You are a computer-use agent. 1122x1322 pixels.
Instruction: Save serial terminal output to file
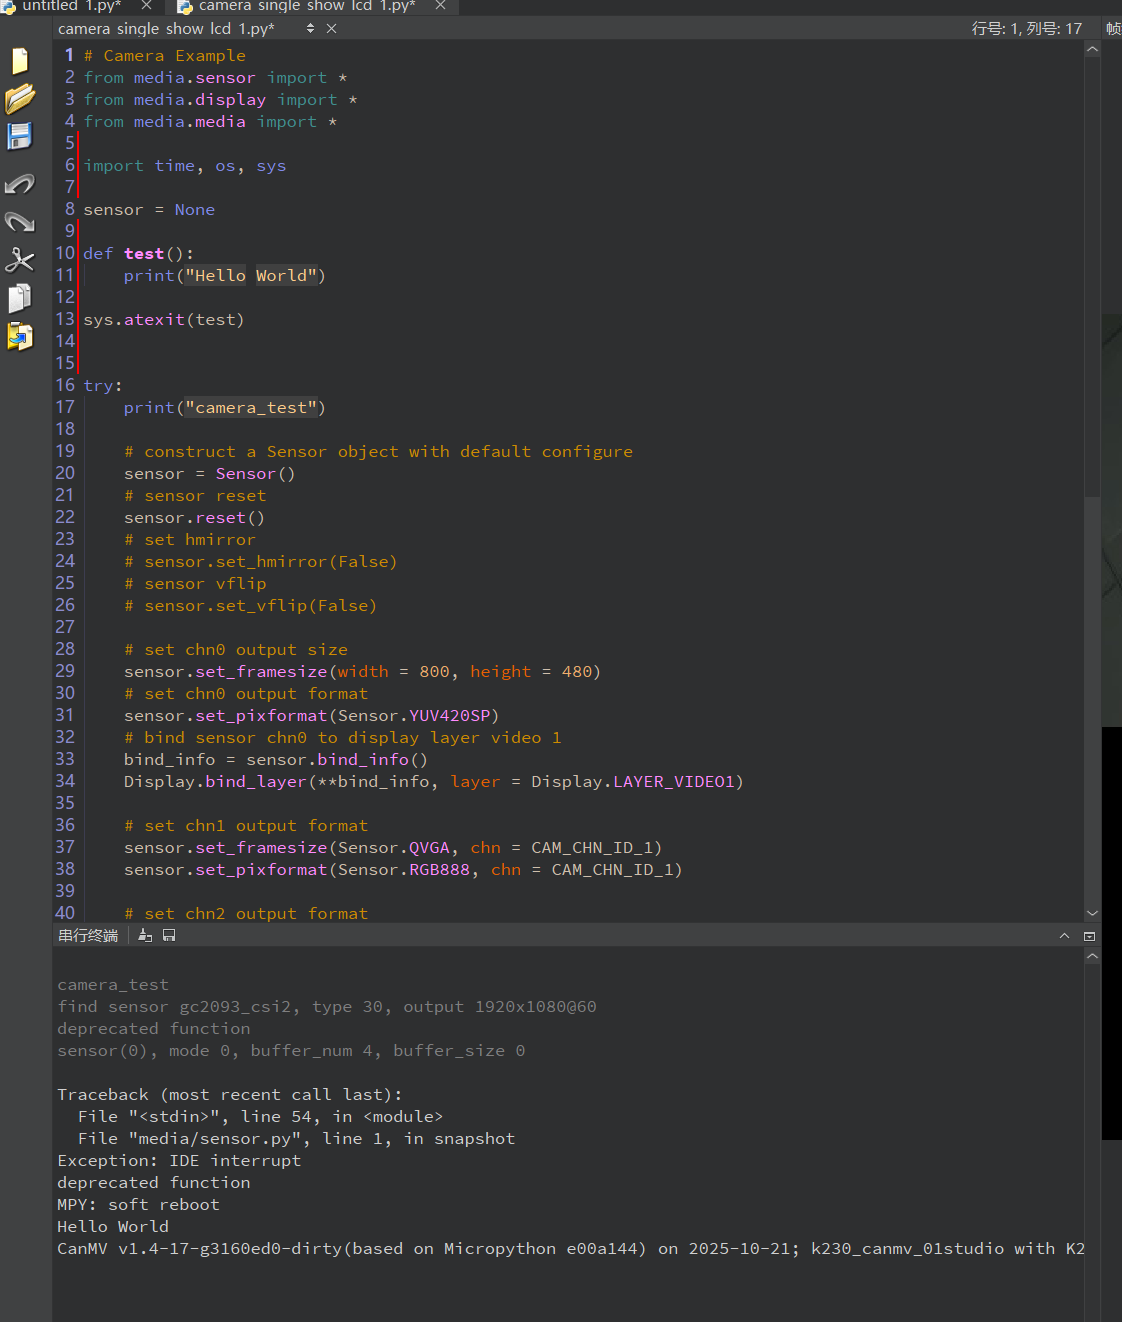pos(169,936)
